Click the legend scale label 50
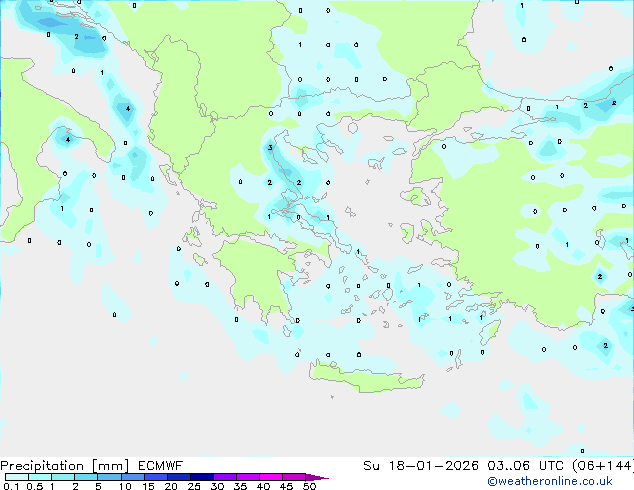This screenshot has width=634, height=490. (310, 486)
